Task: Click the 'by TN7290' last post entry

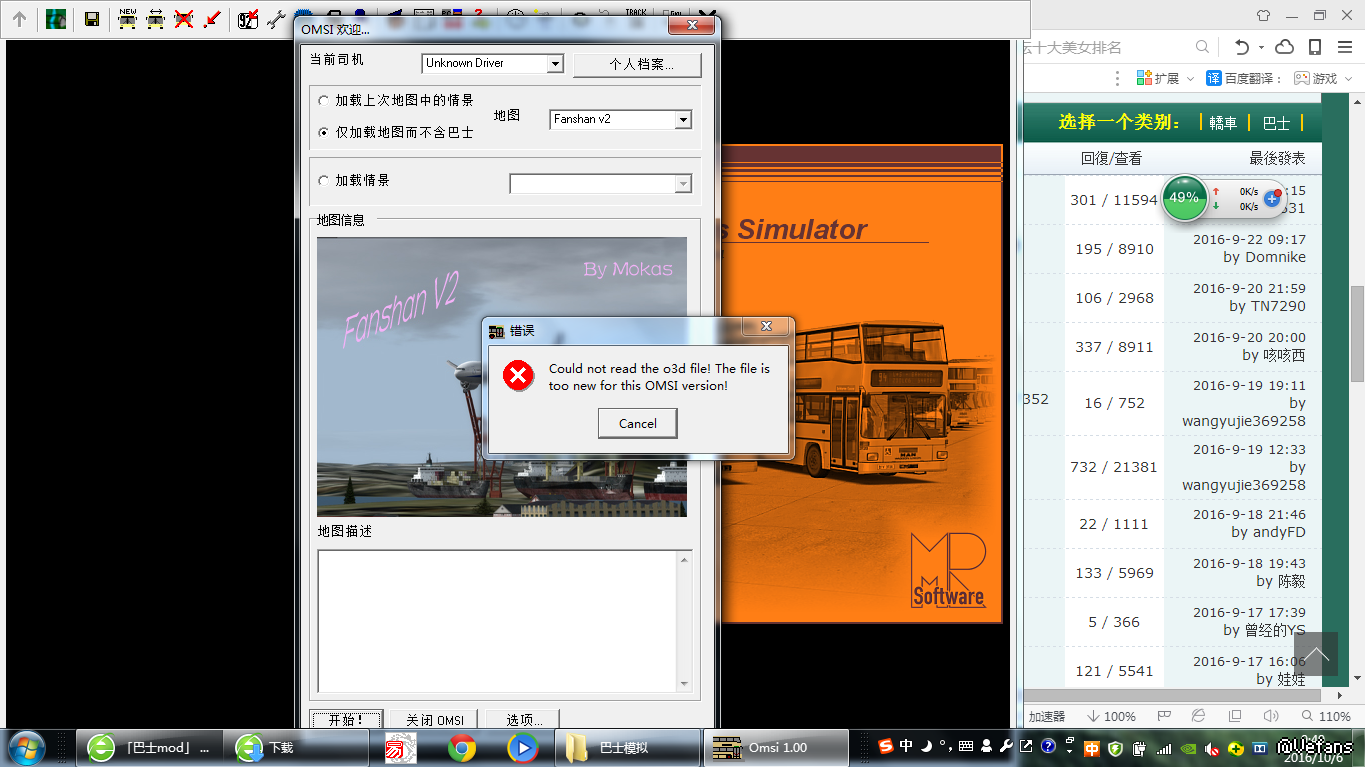Action: click(1268, 306)
